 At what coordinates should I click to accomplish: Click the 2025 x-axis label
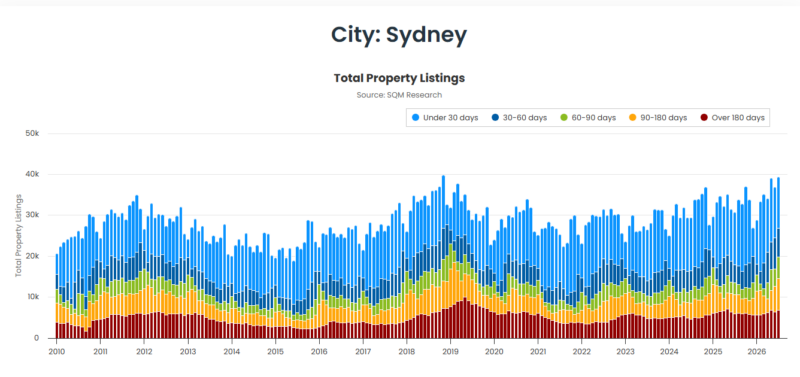[x=713, y=352]
